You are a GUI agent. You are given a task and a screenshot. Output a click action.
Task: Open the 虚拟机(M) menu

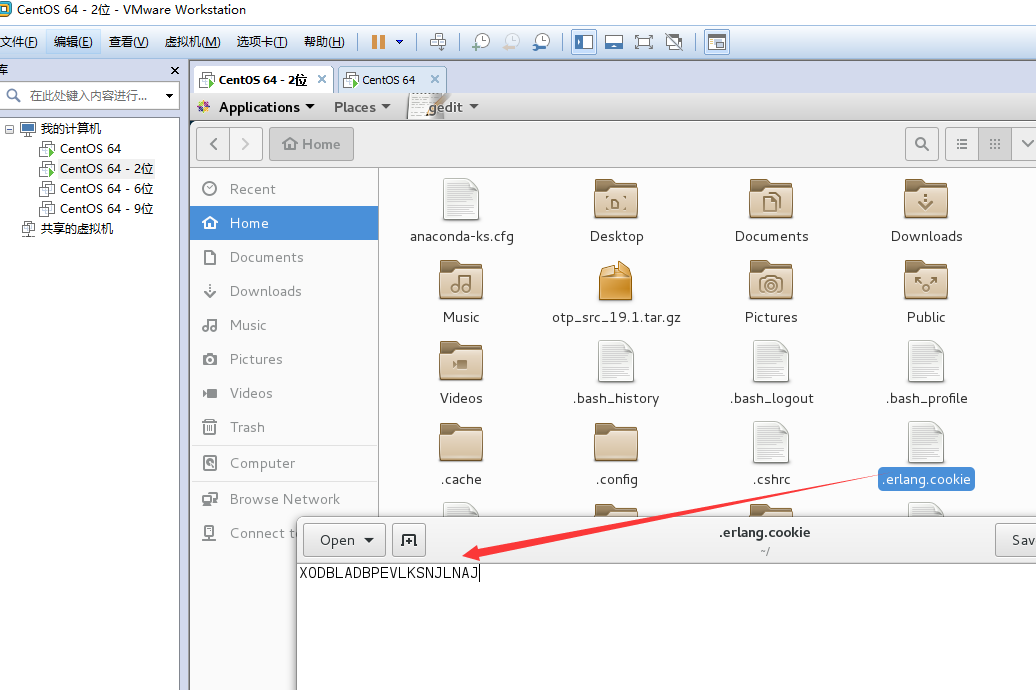pyautogui.click(x=192, y=42)
